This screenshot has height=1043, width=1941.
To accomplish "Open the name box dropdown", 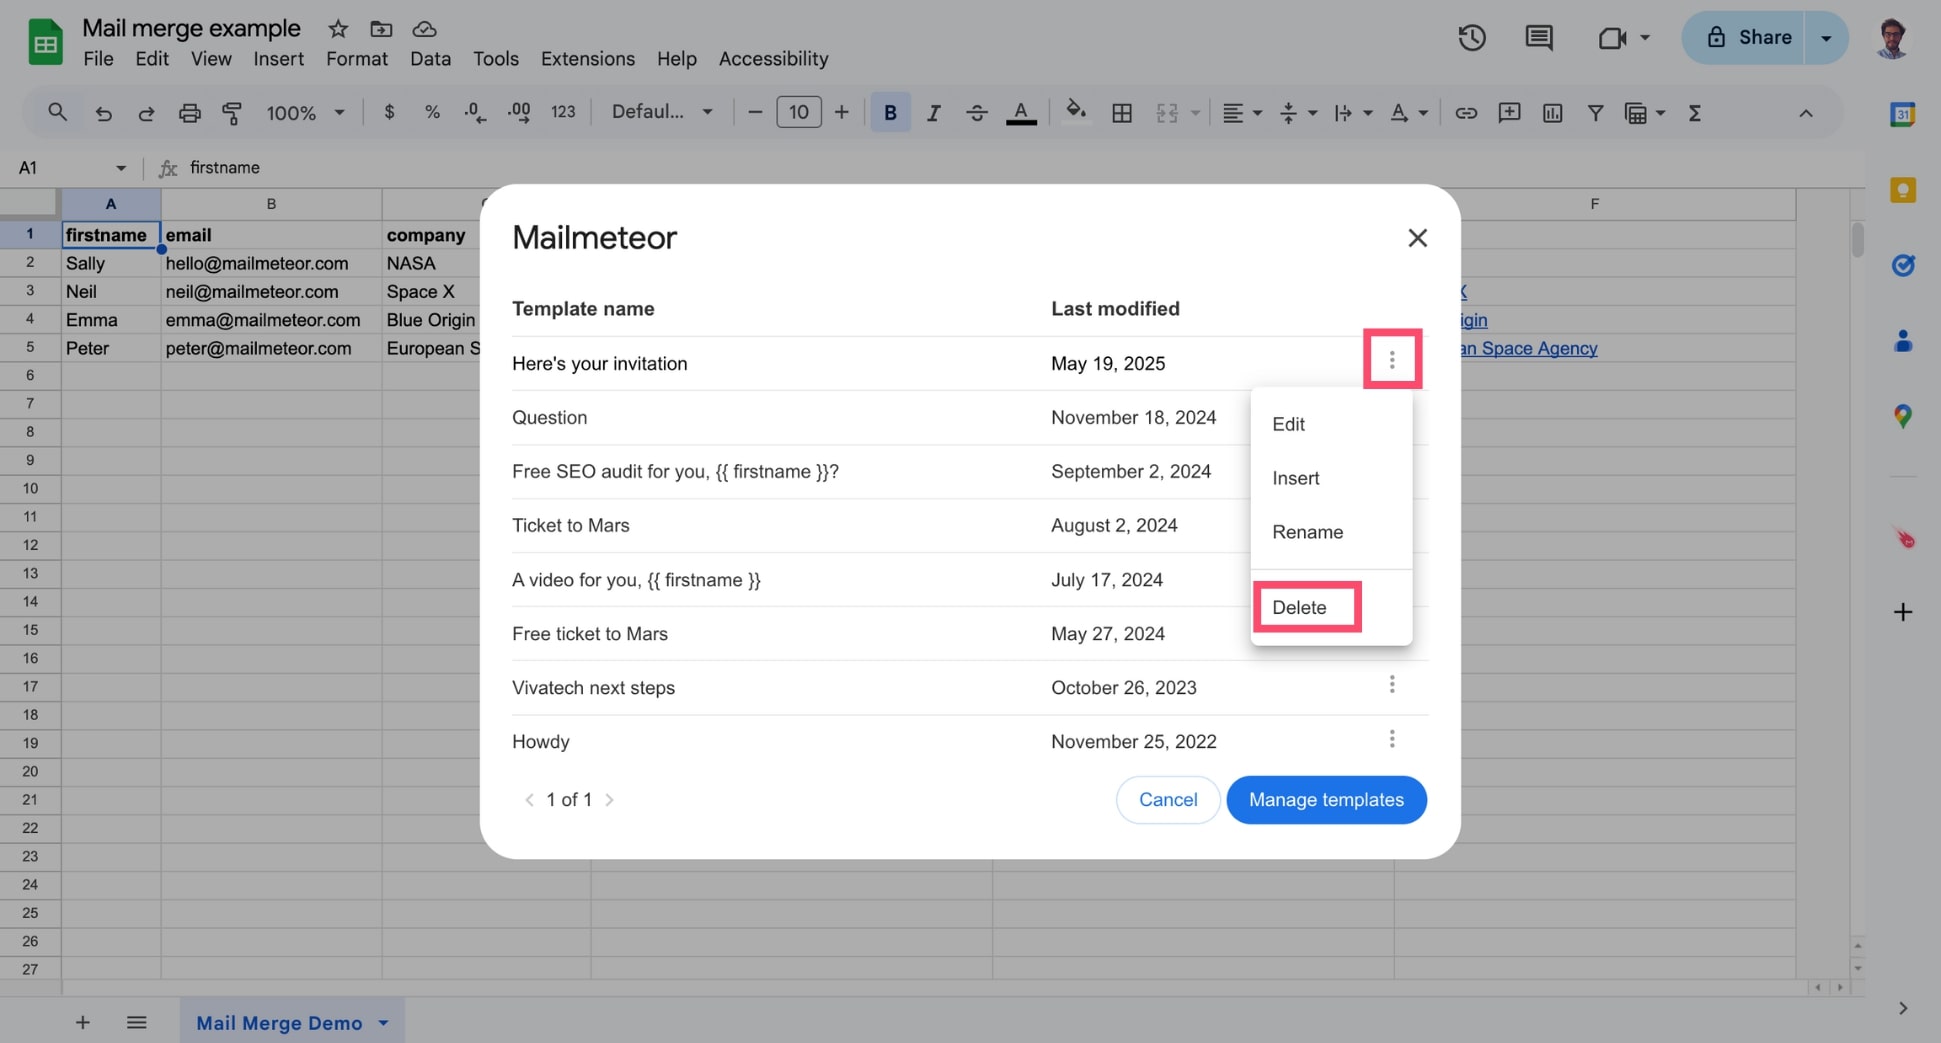I will tap(120, 168).
